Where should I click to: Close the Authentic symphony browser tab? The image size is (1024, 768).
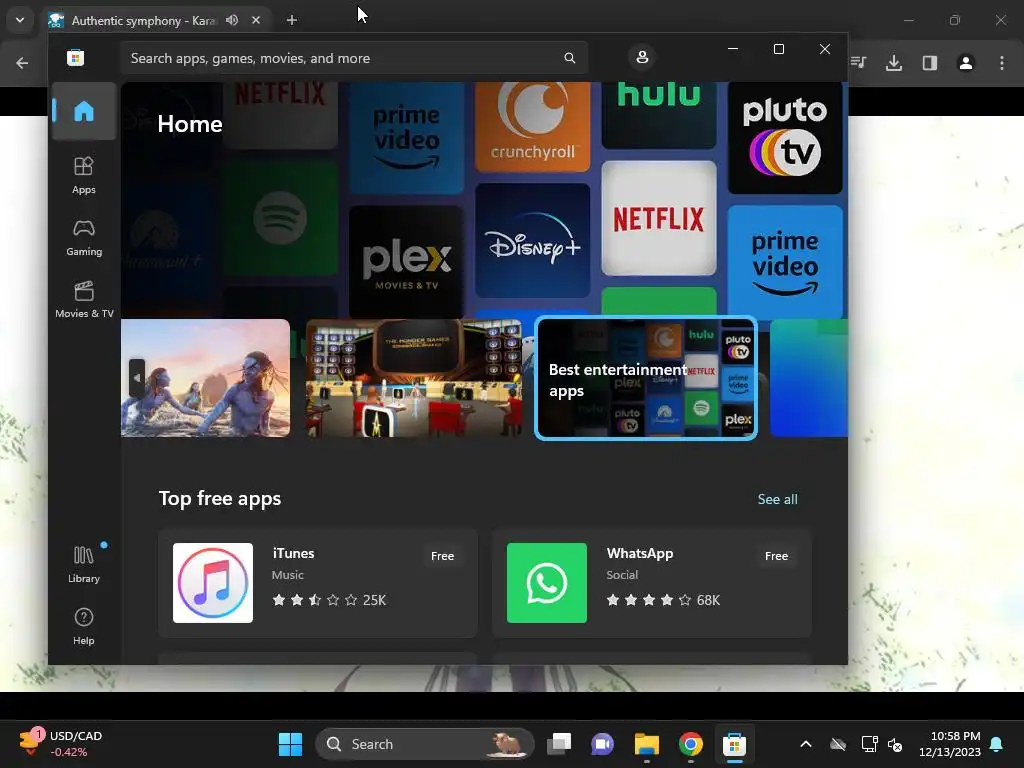[256, 20]
